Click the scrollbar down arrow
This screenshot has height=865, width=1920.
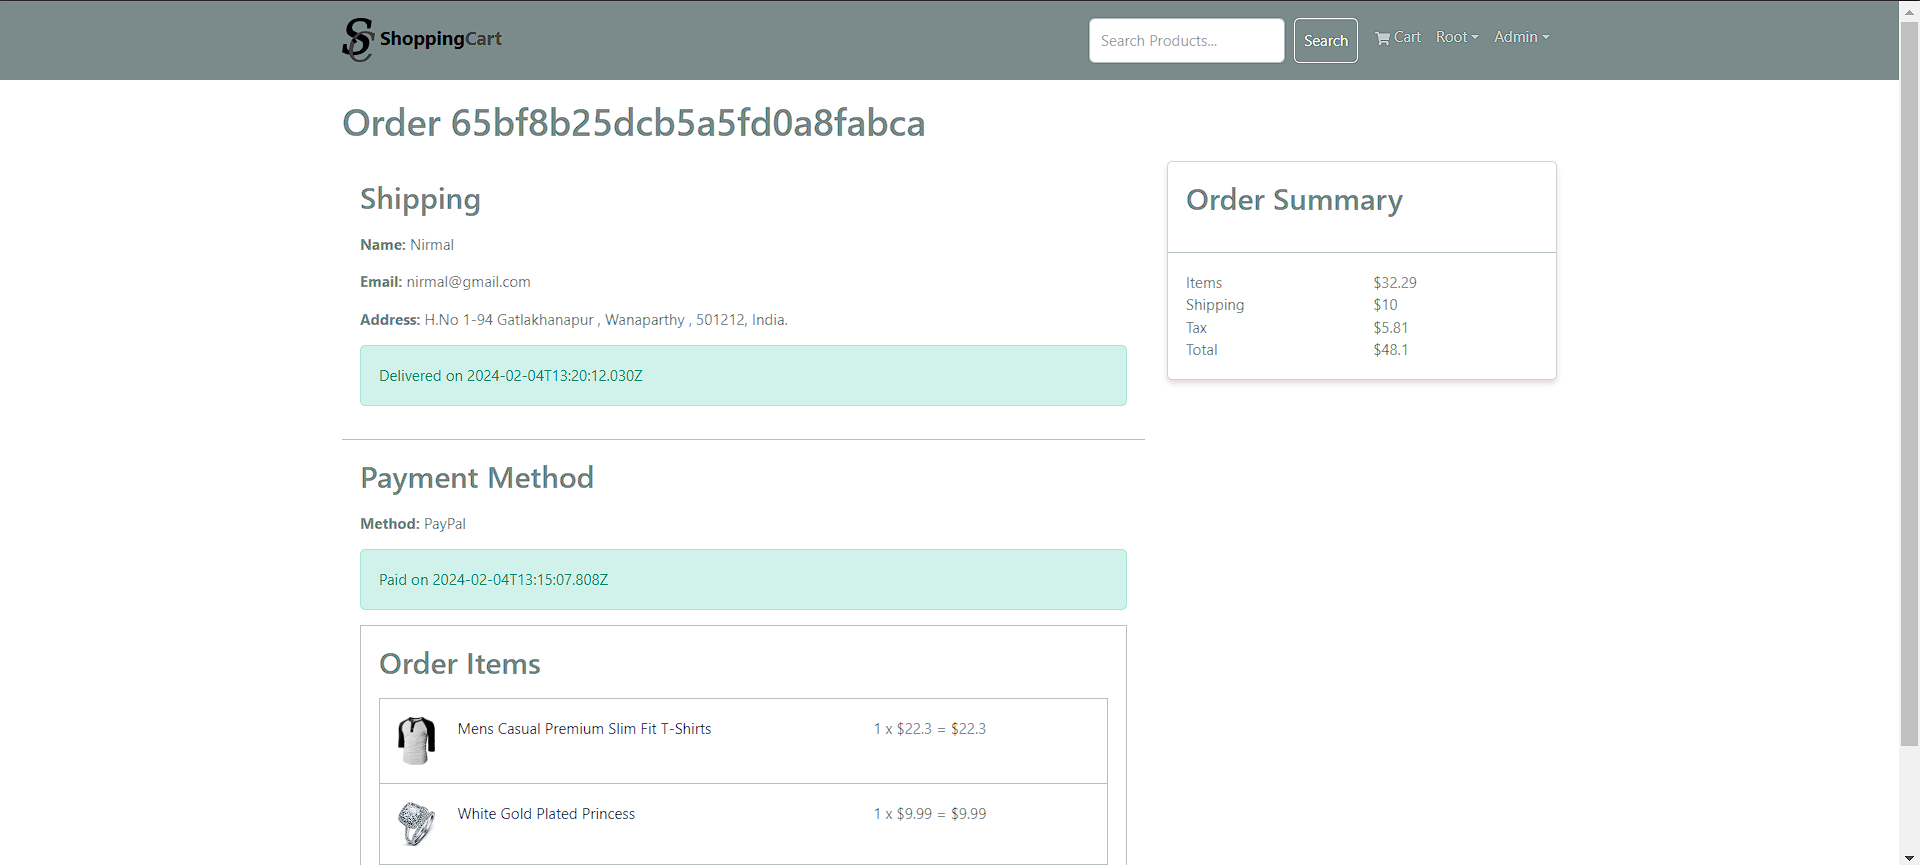(1909, 857)
